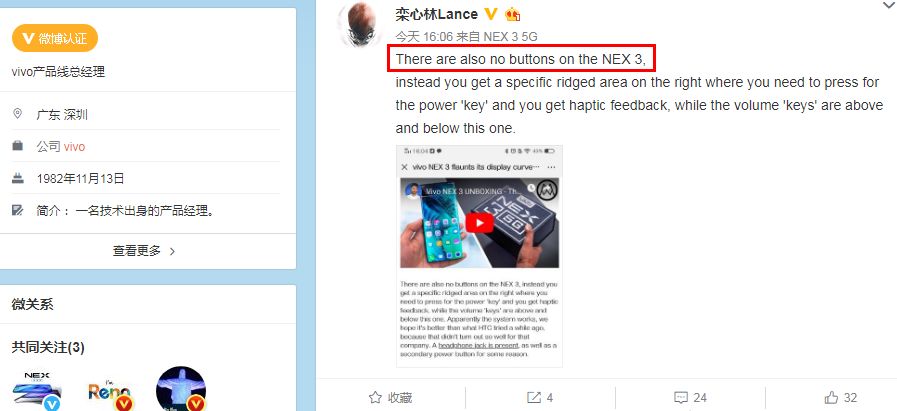897x411 pixels.
Task: Open the post options chevron at top right
Action: pos(889,5)
